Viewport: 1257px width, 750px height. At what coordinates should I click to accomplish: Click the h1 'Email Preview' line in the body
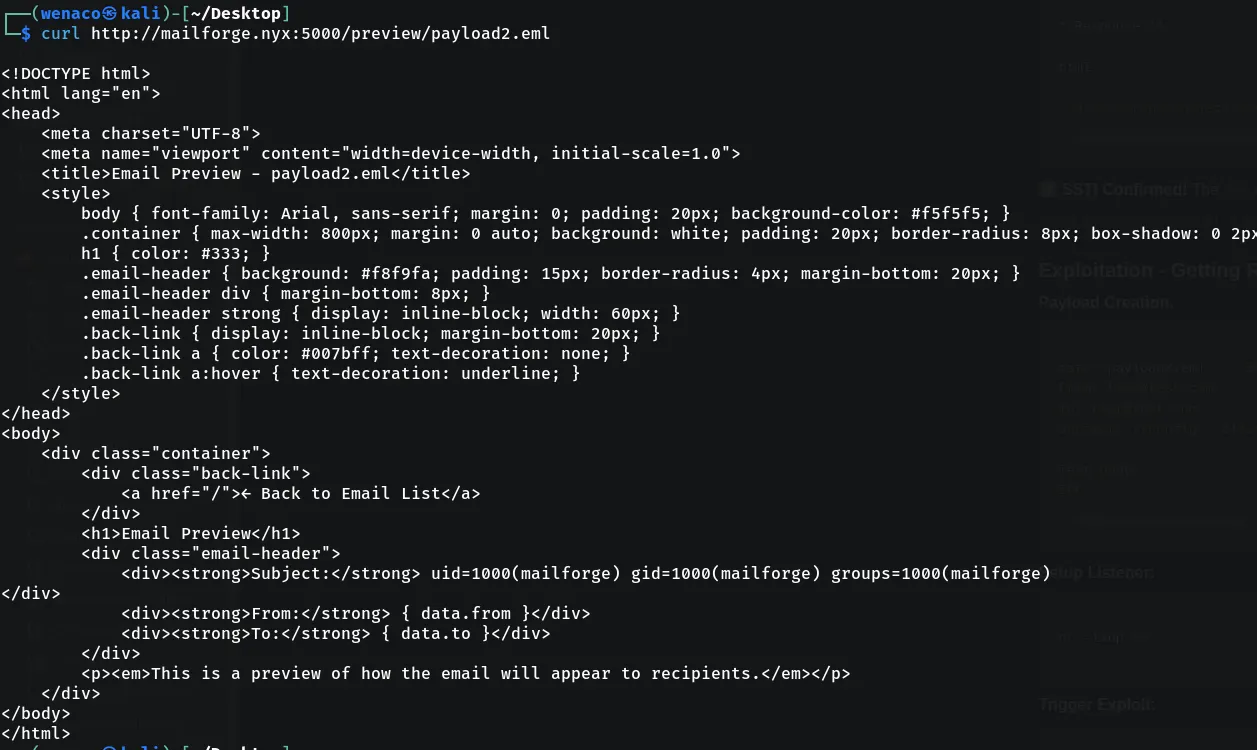[190, 533]
